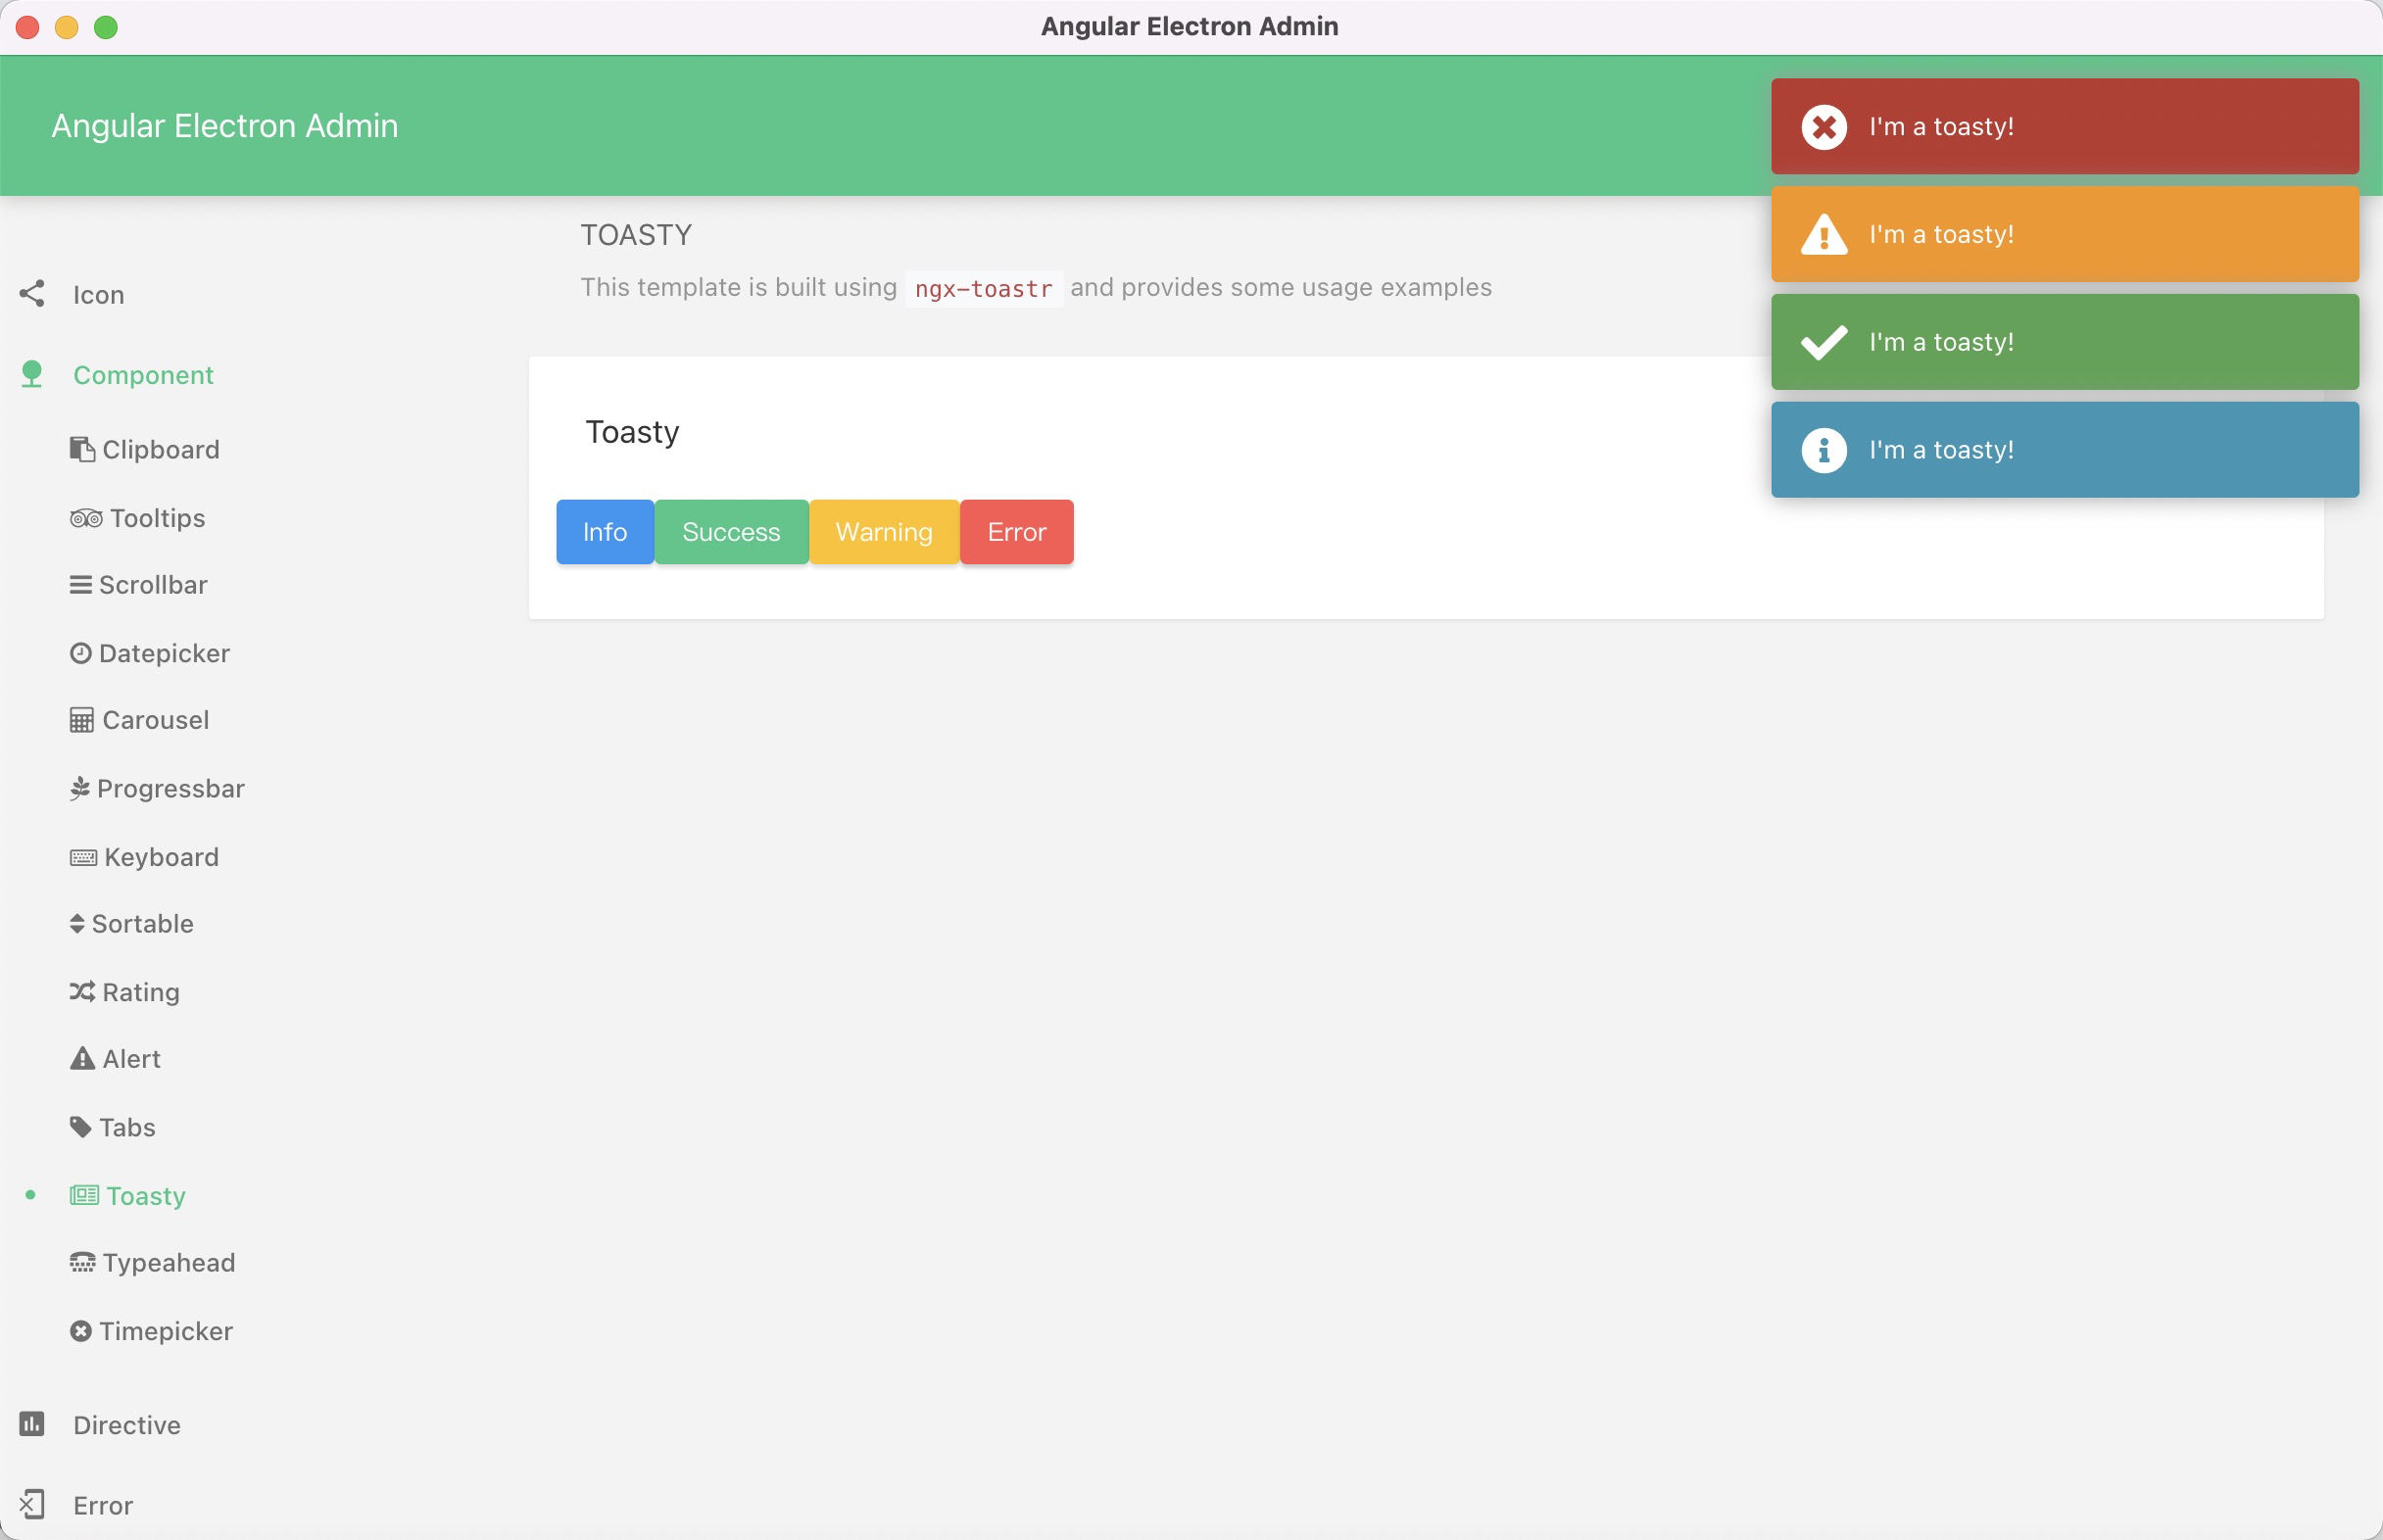Click the Error button in Toasty
Screen dimensions: 2383x1540
(1016, 531)
